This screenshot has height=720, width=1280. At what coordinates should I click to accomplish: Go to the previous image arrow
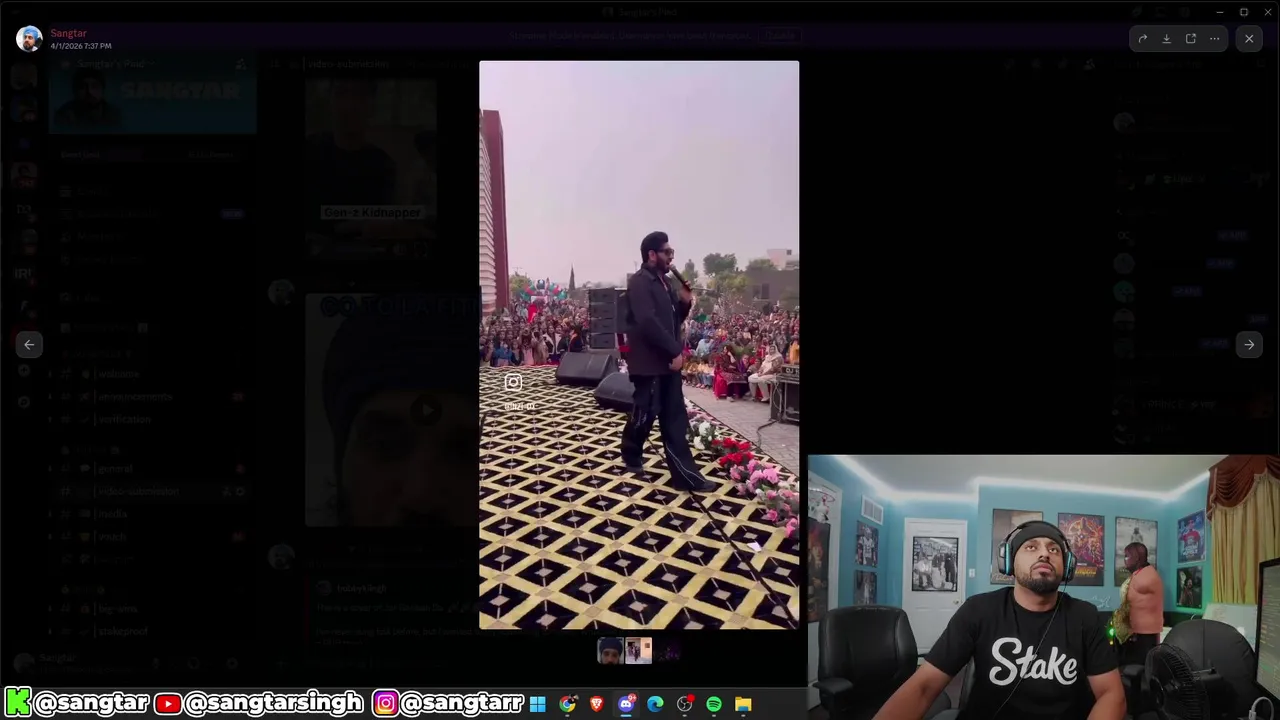click(29, 344)
